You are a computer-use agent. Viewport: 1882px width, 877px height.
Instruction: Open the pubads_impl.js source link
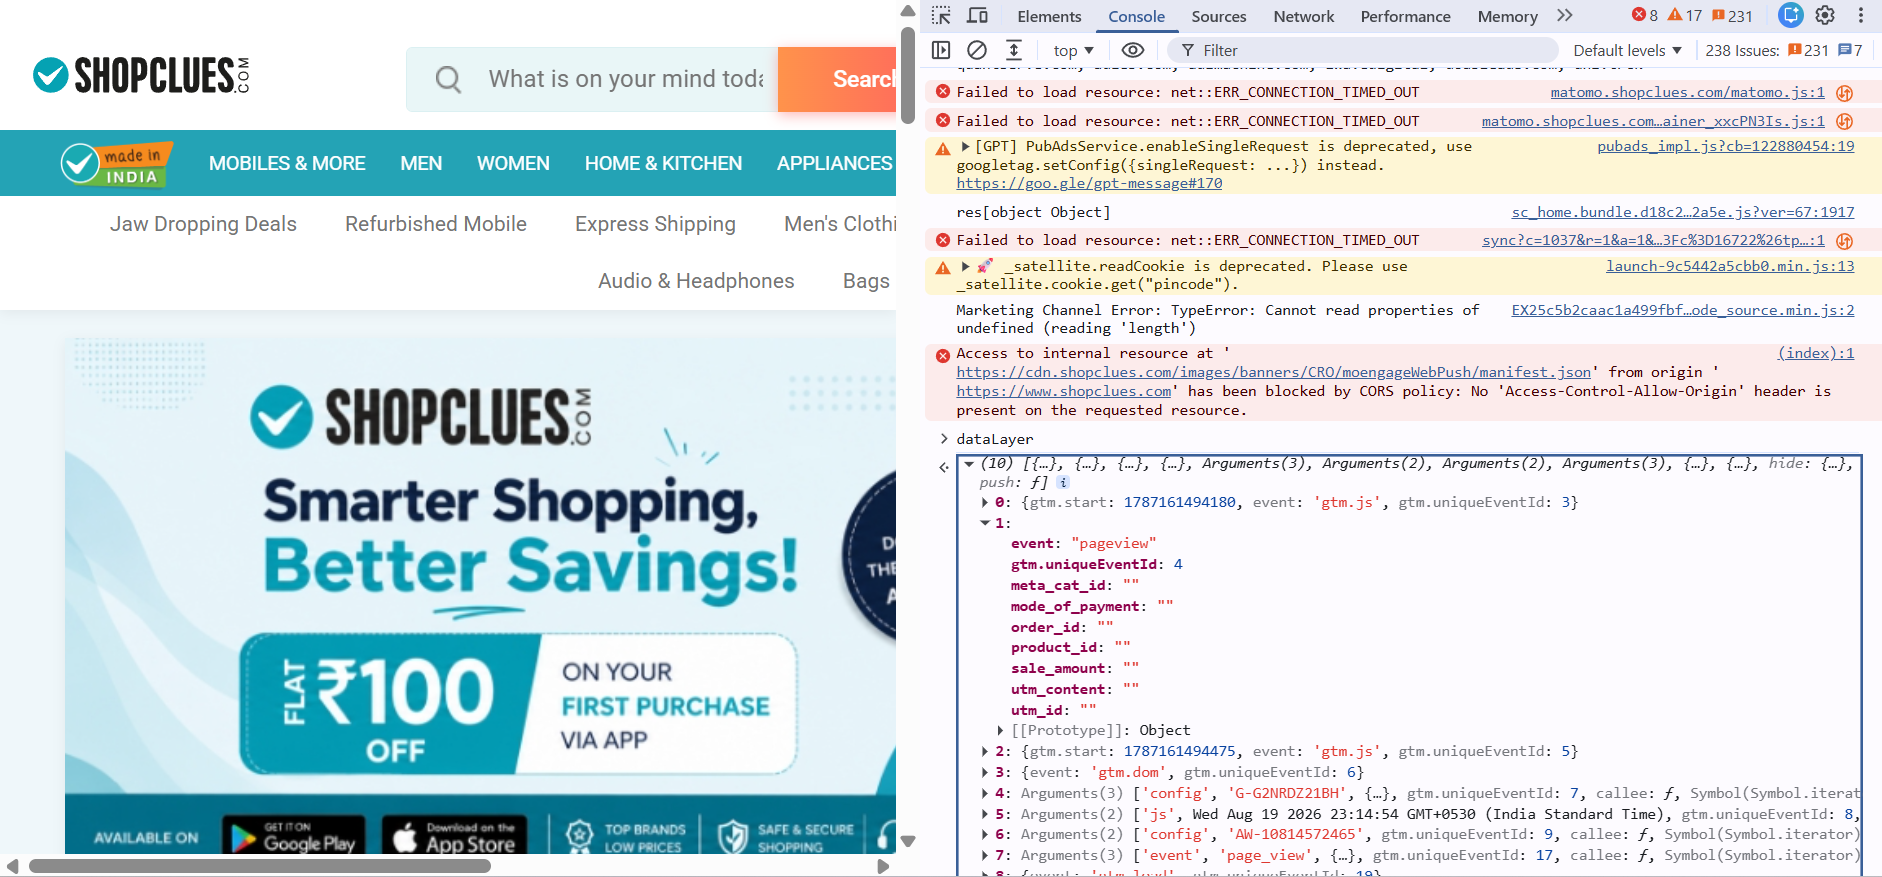1725,146
